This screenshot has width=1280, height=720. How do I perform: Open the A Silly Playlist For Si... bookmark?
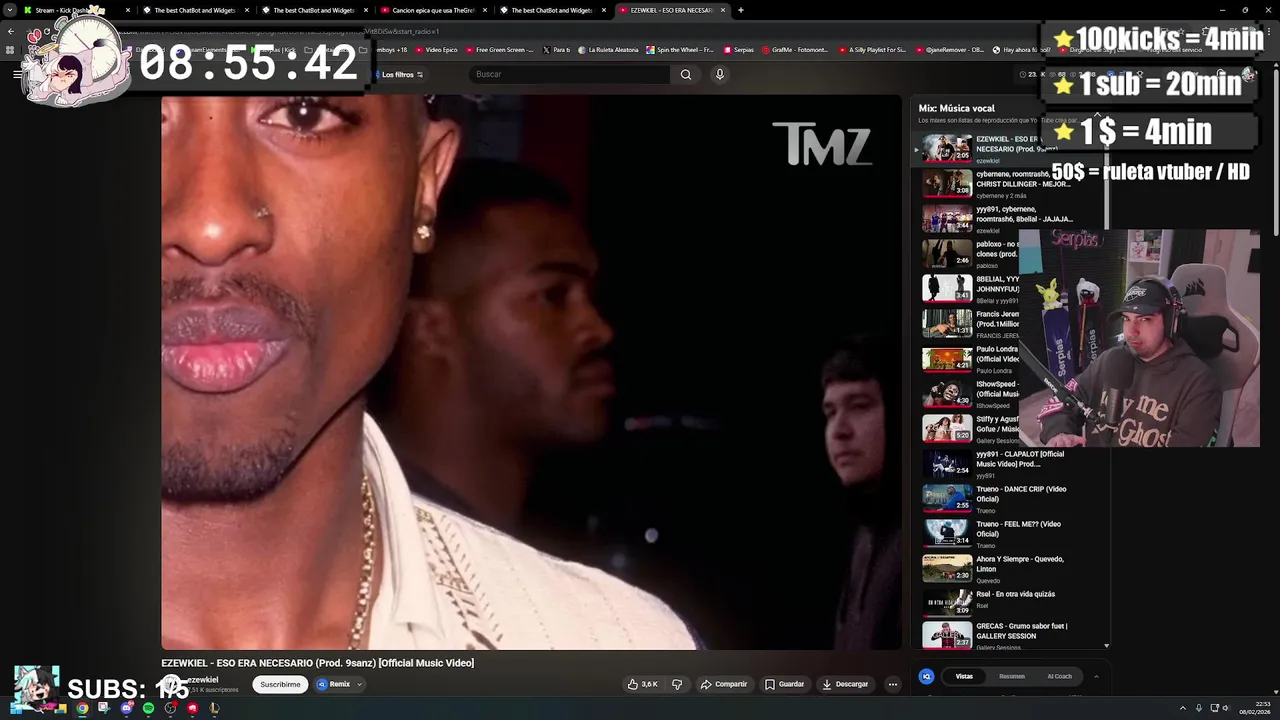click(873, 49)
